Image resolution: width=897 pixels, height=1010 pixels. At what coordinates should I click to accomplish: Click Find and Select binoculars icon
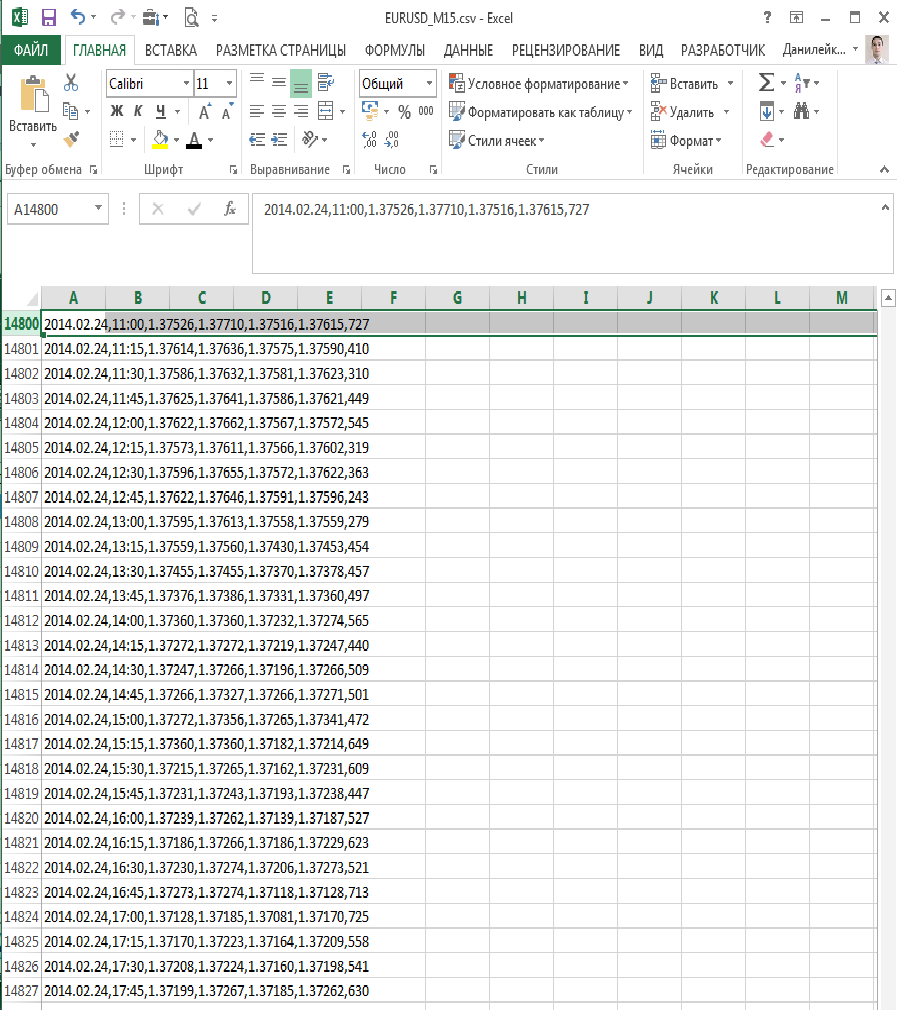(801, 111)
